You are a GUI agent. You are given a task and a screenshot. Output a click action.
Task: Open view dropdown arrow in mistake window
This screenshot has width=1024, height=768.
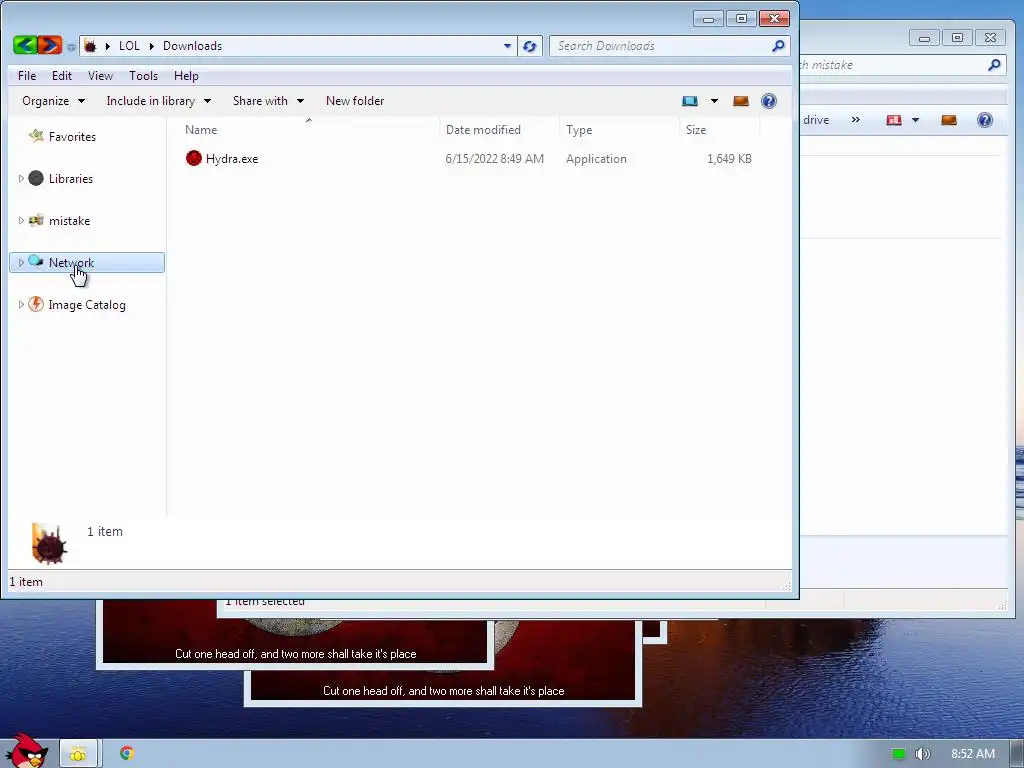915,120
